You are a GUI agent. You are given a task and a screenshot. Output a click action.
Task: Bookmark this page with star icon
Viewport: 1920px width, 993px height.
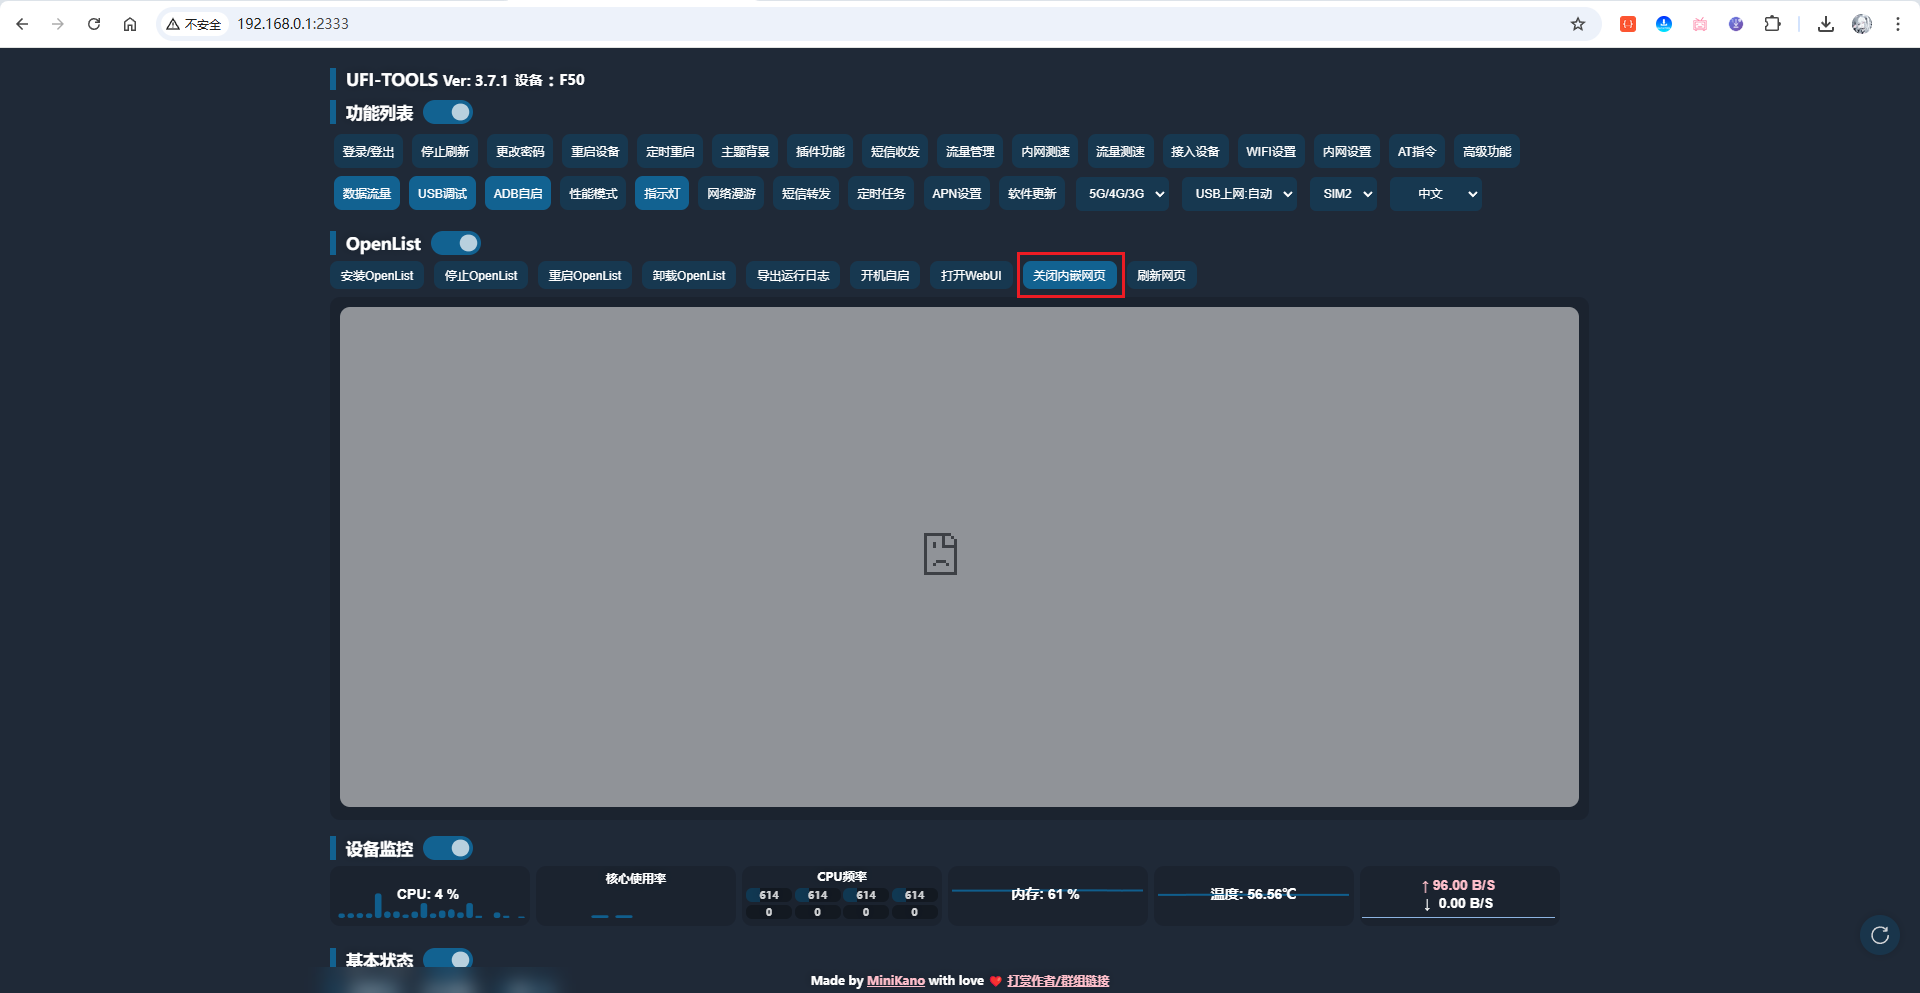point(1578,24)
